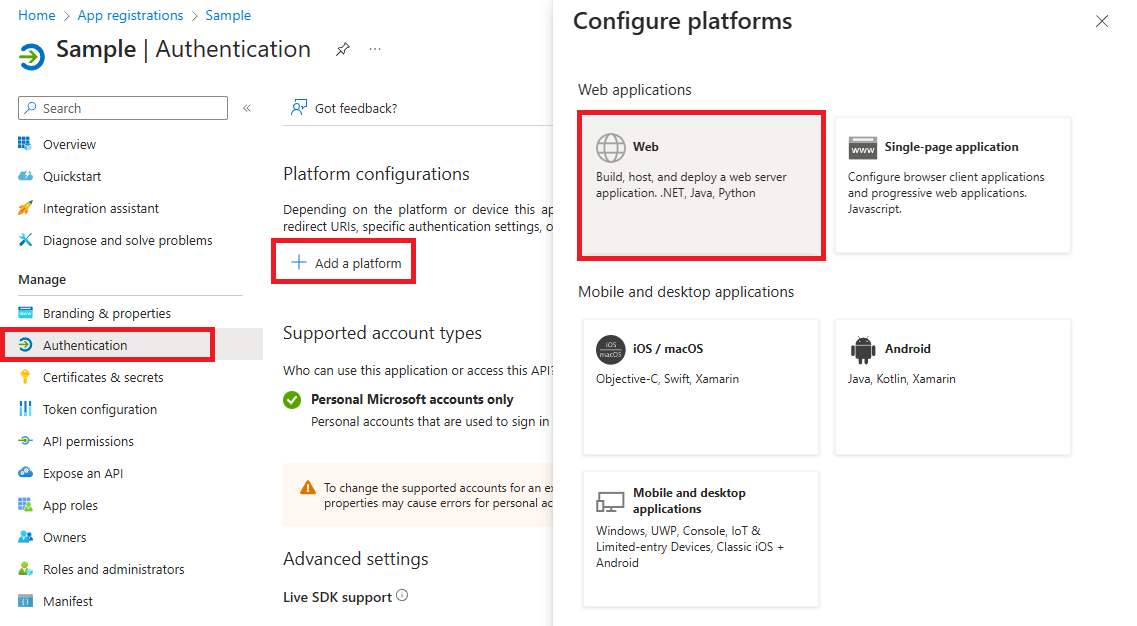Image resolution: width=1137 pixels, height=626 pixels.
Task: Focus the sidebar Search field
Action: [123, 108]
